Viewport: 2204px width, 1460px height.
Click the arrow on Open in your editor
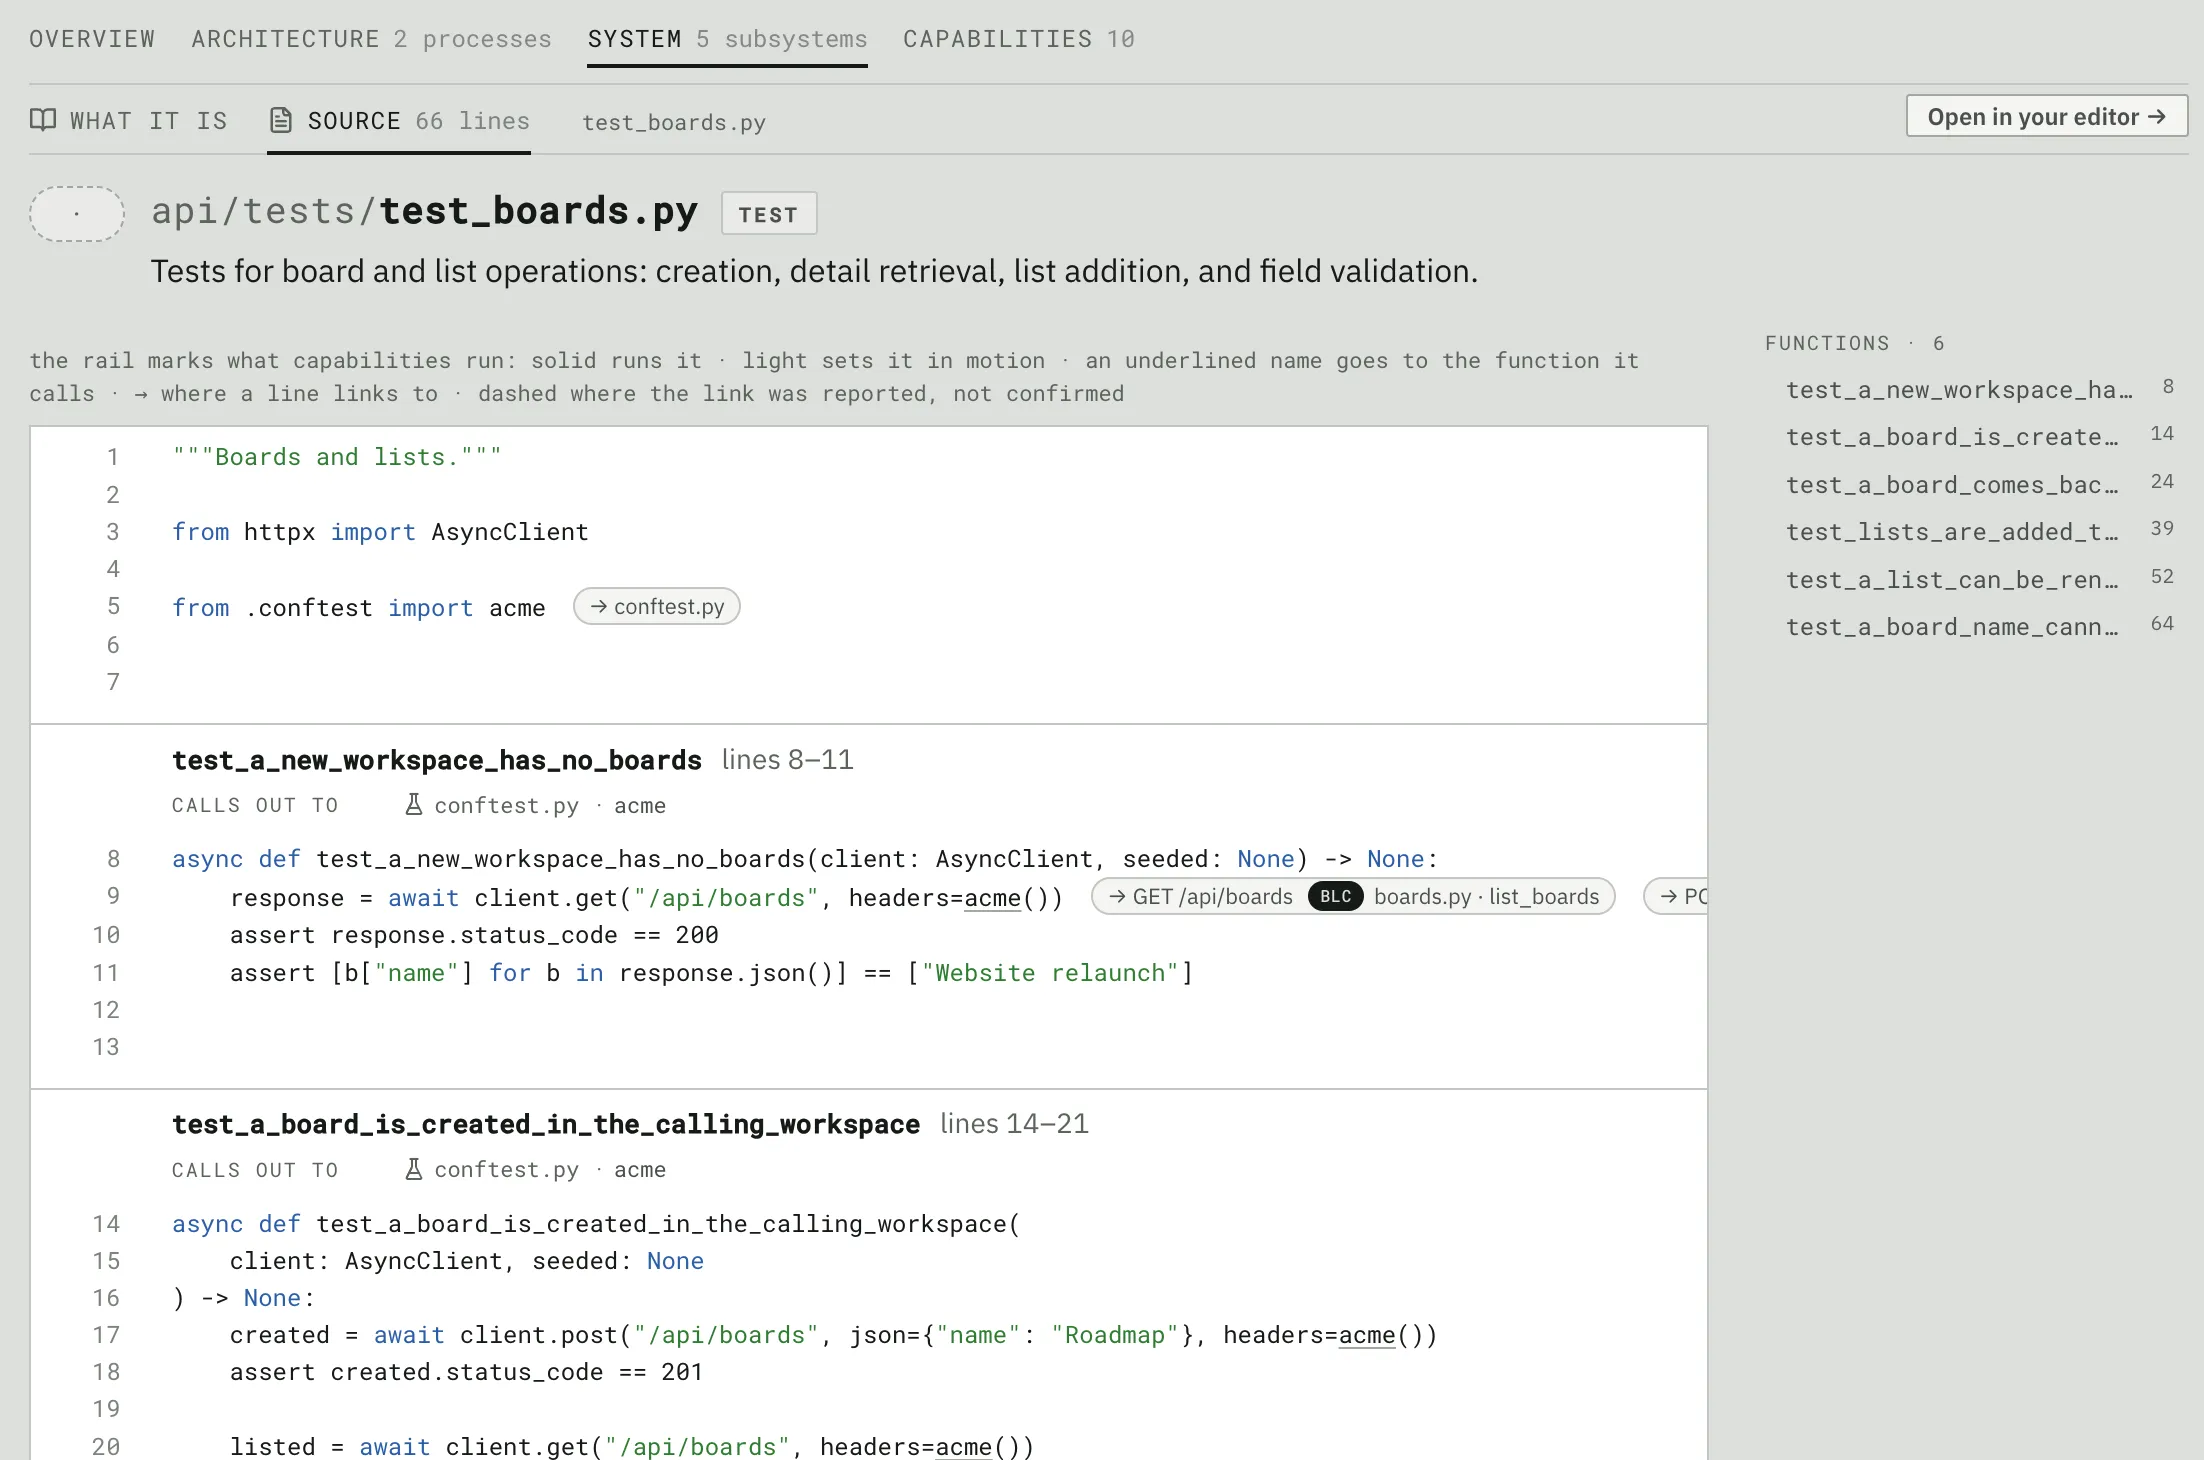tap(2157, 117)
